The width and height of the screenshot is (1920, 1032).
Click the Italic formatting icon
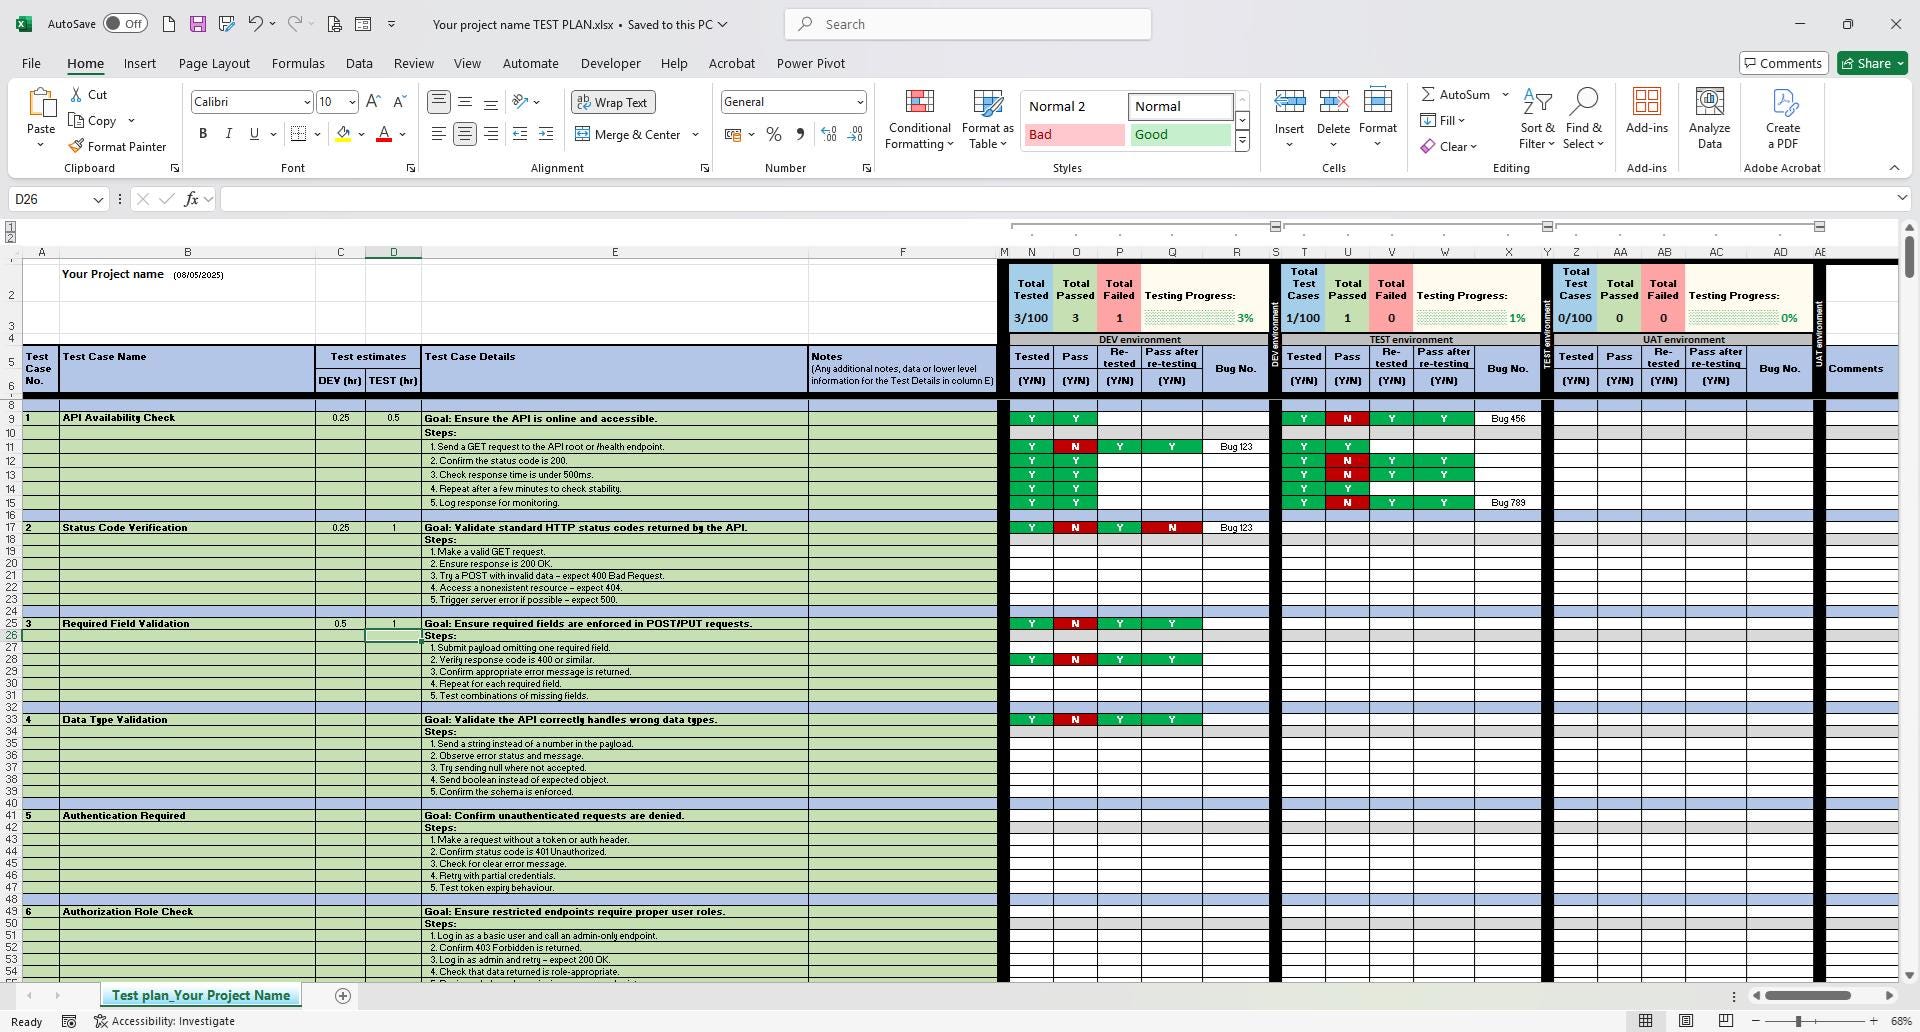coord(229,134)
